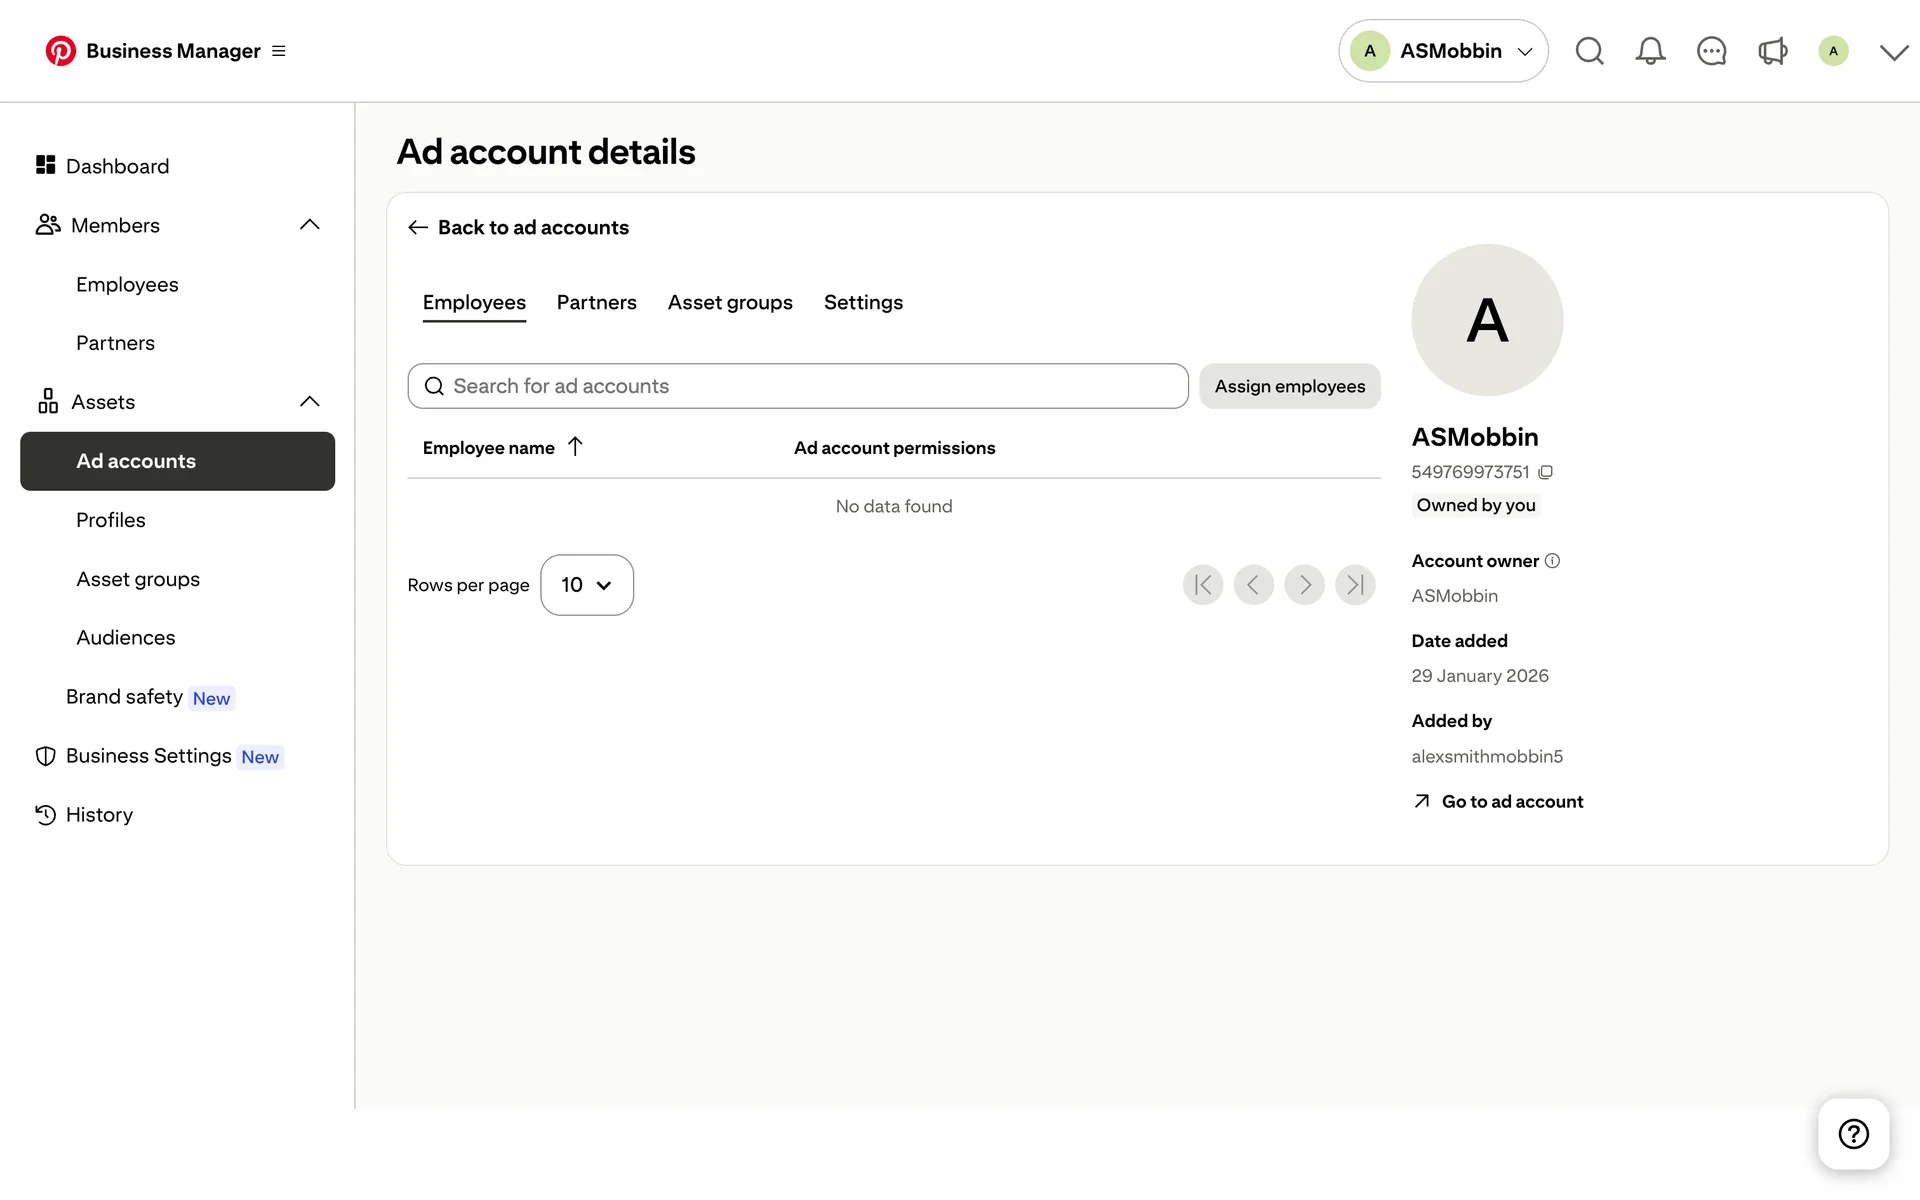1920x1200 pixels.
Task: Expand the ASMobbin account switcher
Action: click(x=1443, y=51)
